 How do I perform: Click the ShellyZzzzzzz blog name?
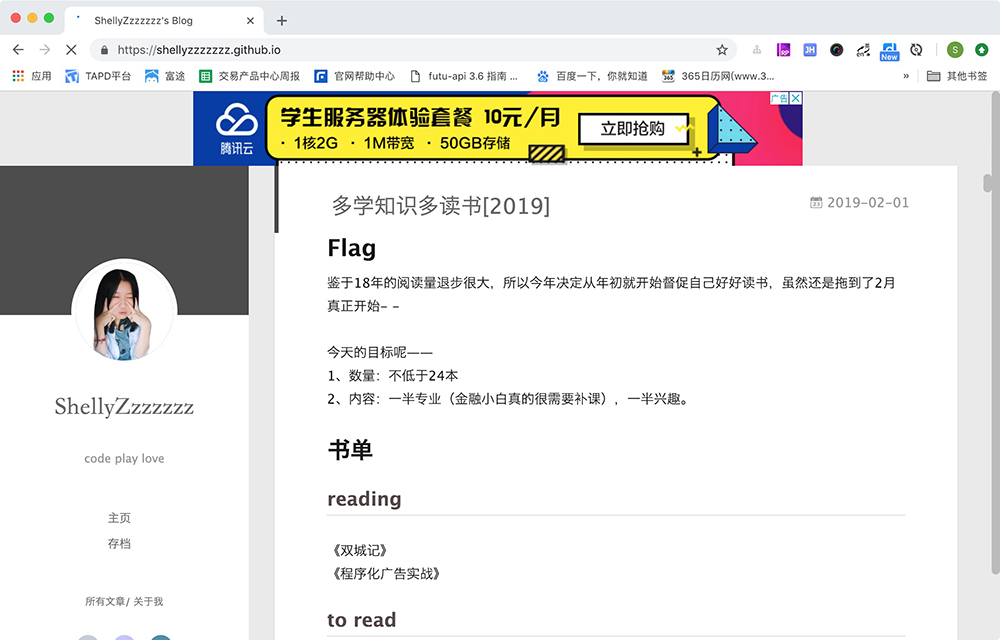tap(124, 407)
